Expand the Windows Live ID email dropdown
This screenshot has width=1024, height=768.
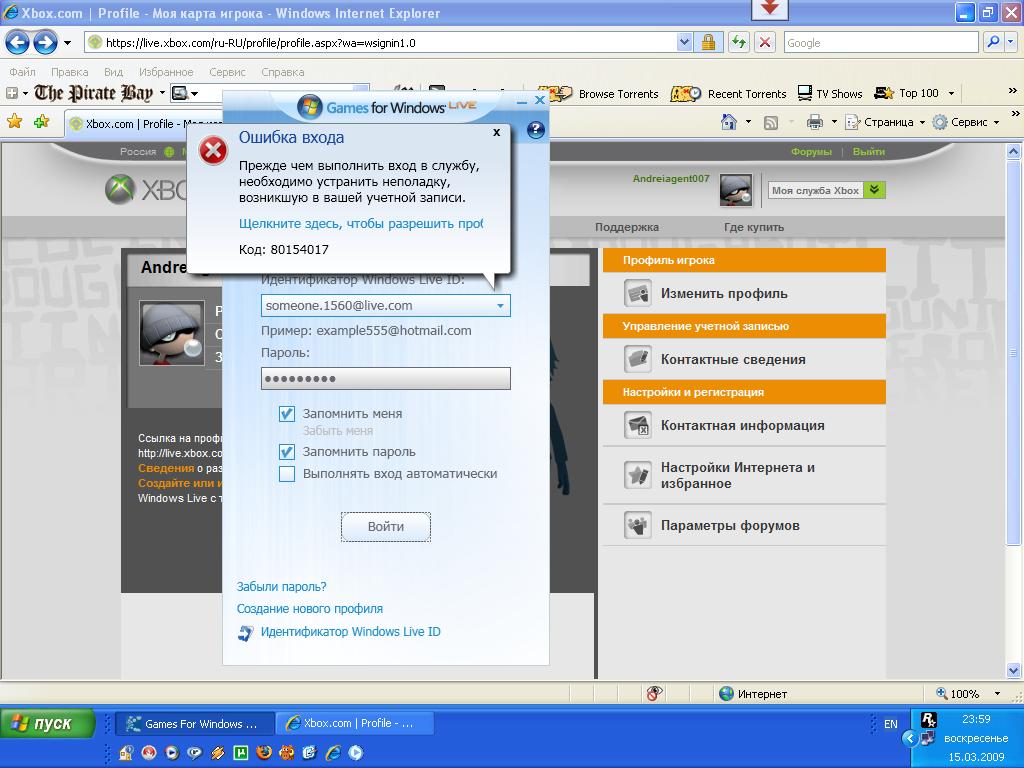500,306
